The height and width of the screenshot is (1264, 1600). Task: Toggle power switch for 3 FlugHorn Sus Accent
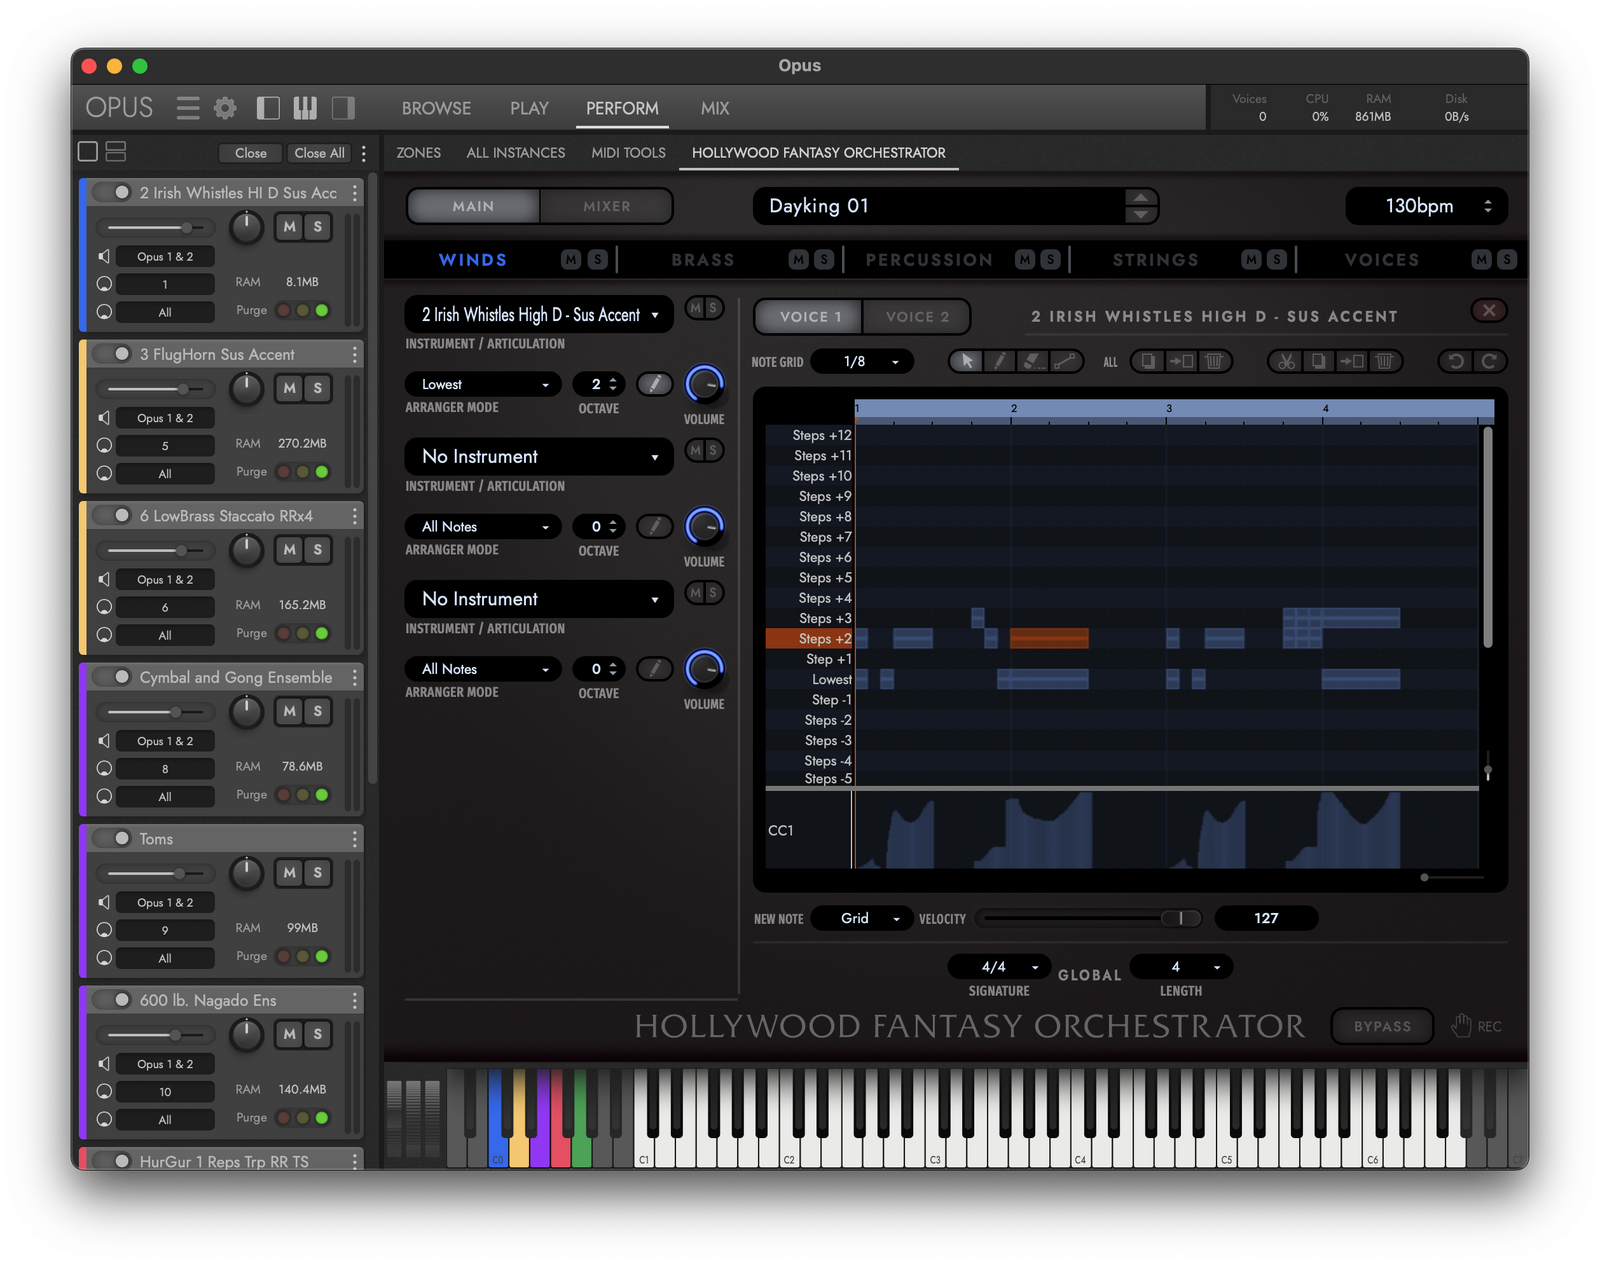click(x=115, y=354)
